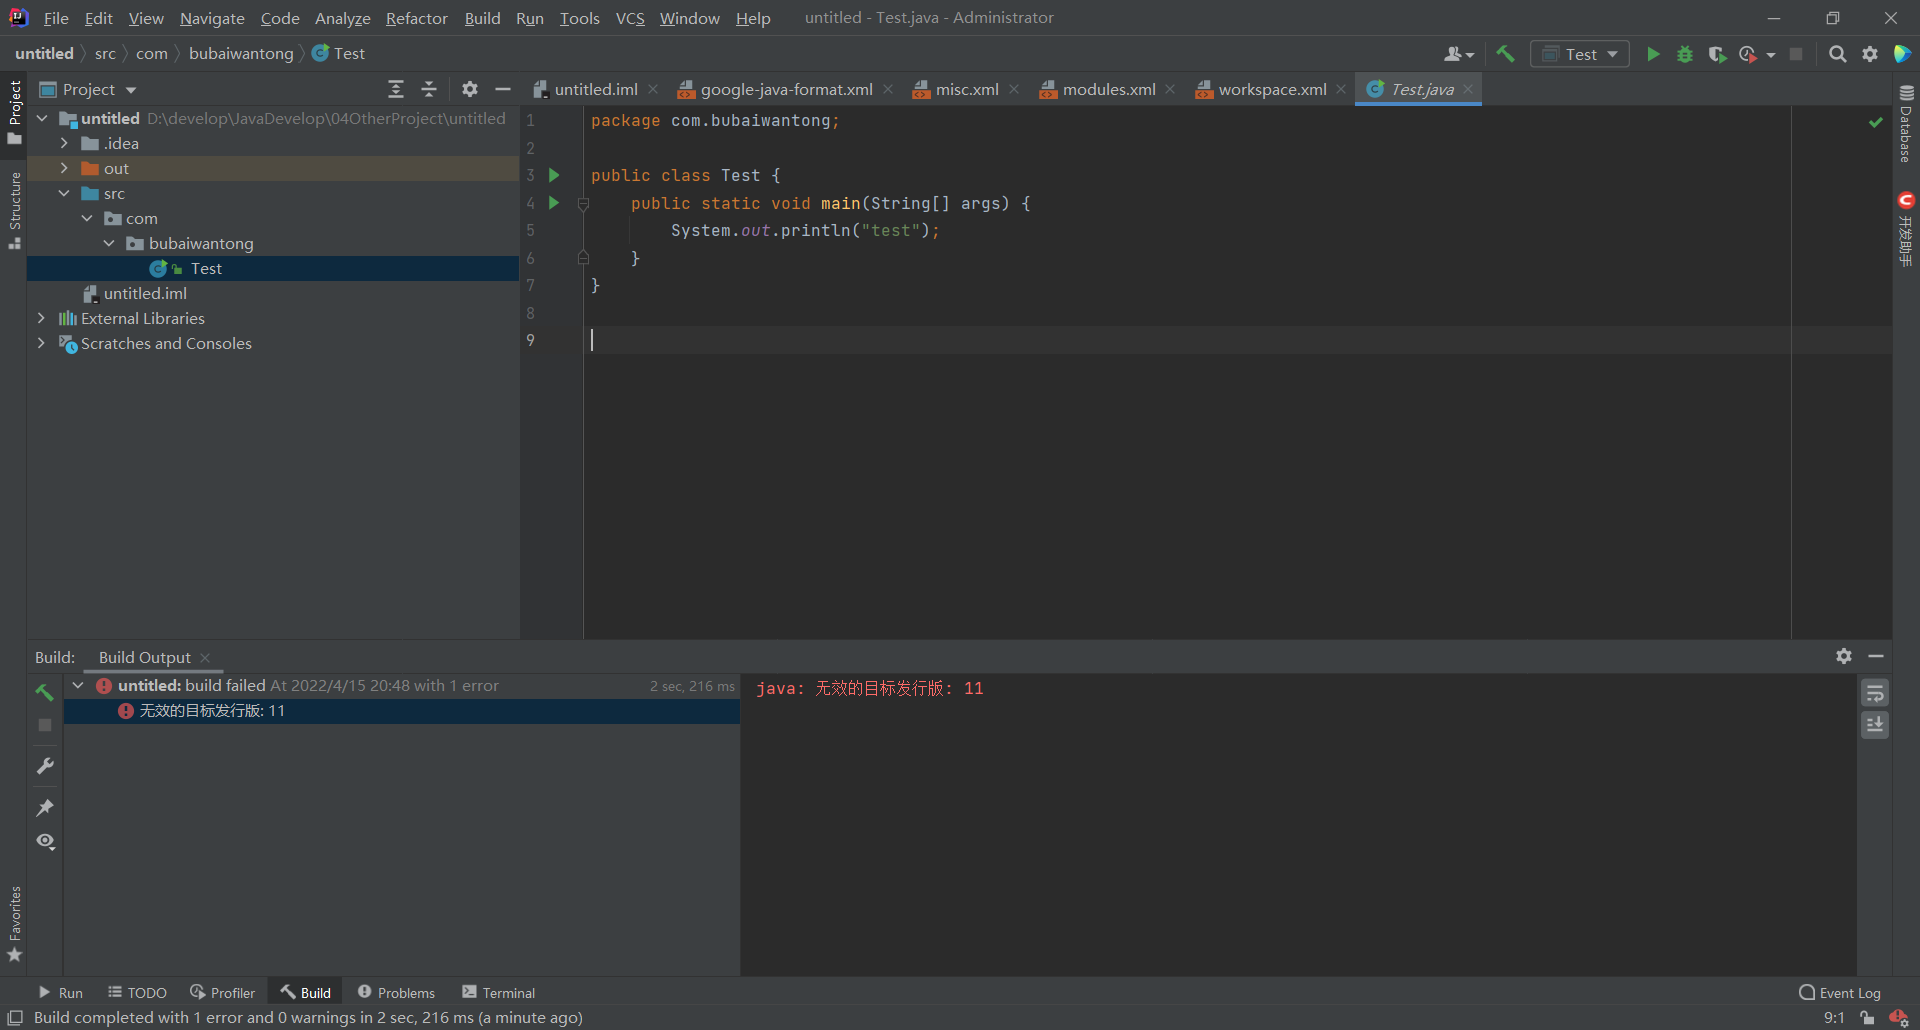This screenshot has width=1920, height=1030.
Task: Toggle pin tab icon in Build panel
Action: [44, 807]
